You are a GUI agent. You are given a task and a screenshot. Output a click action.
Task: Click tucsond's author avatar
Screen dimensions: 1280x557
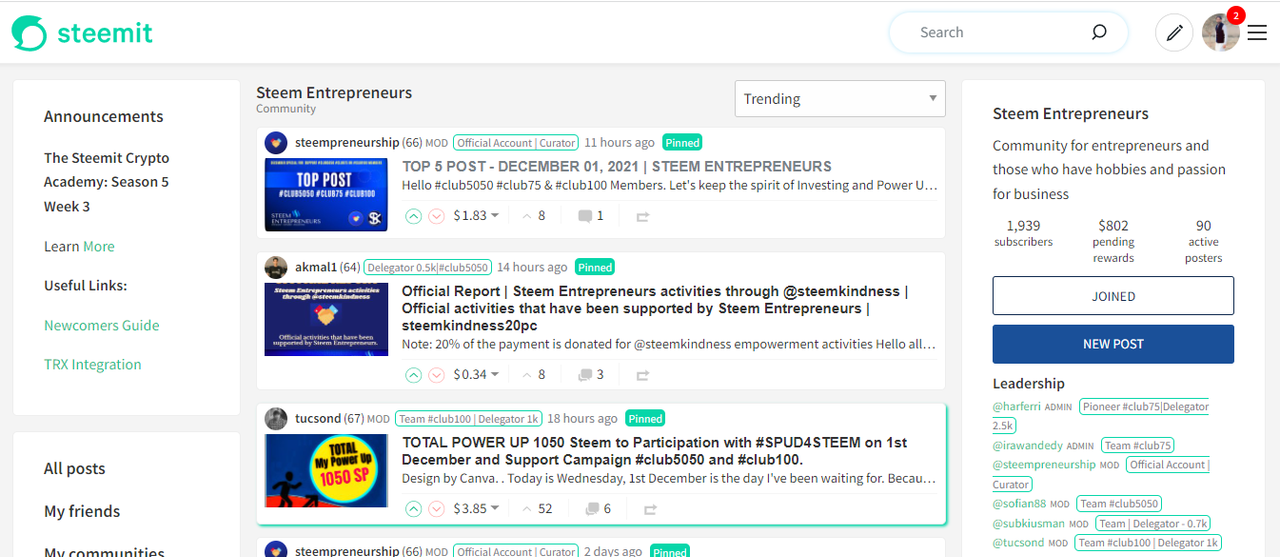point(276,419)
